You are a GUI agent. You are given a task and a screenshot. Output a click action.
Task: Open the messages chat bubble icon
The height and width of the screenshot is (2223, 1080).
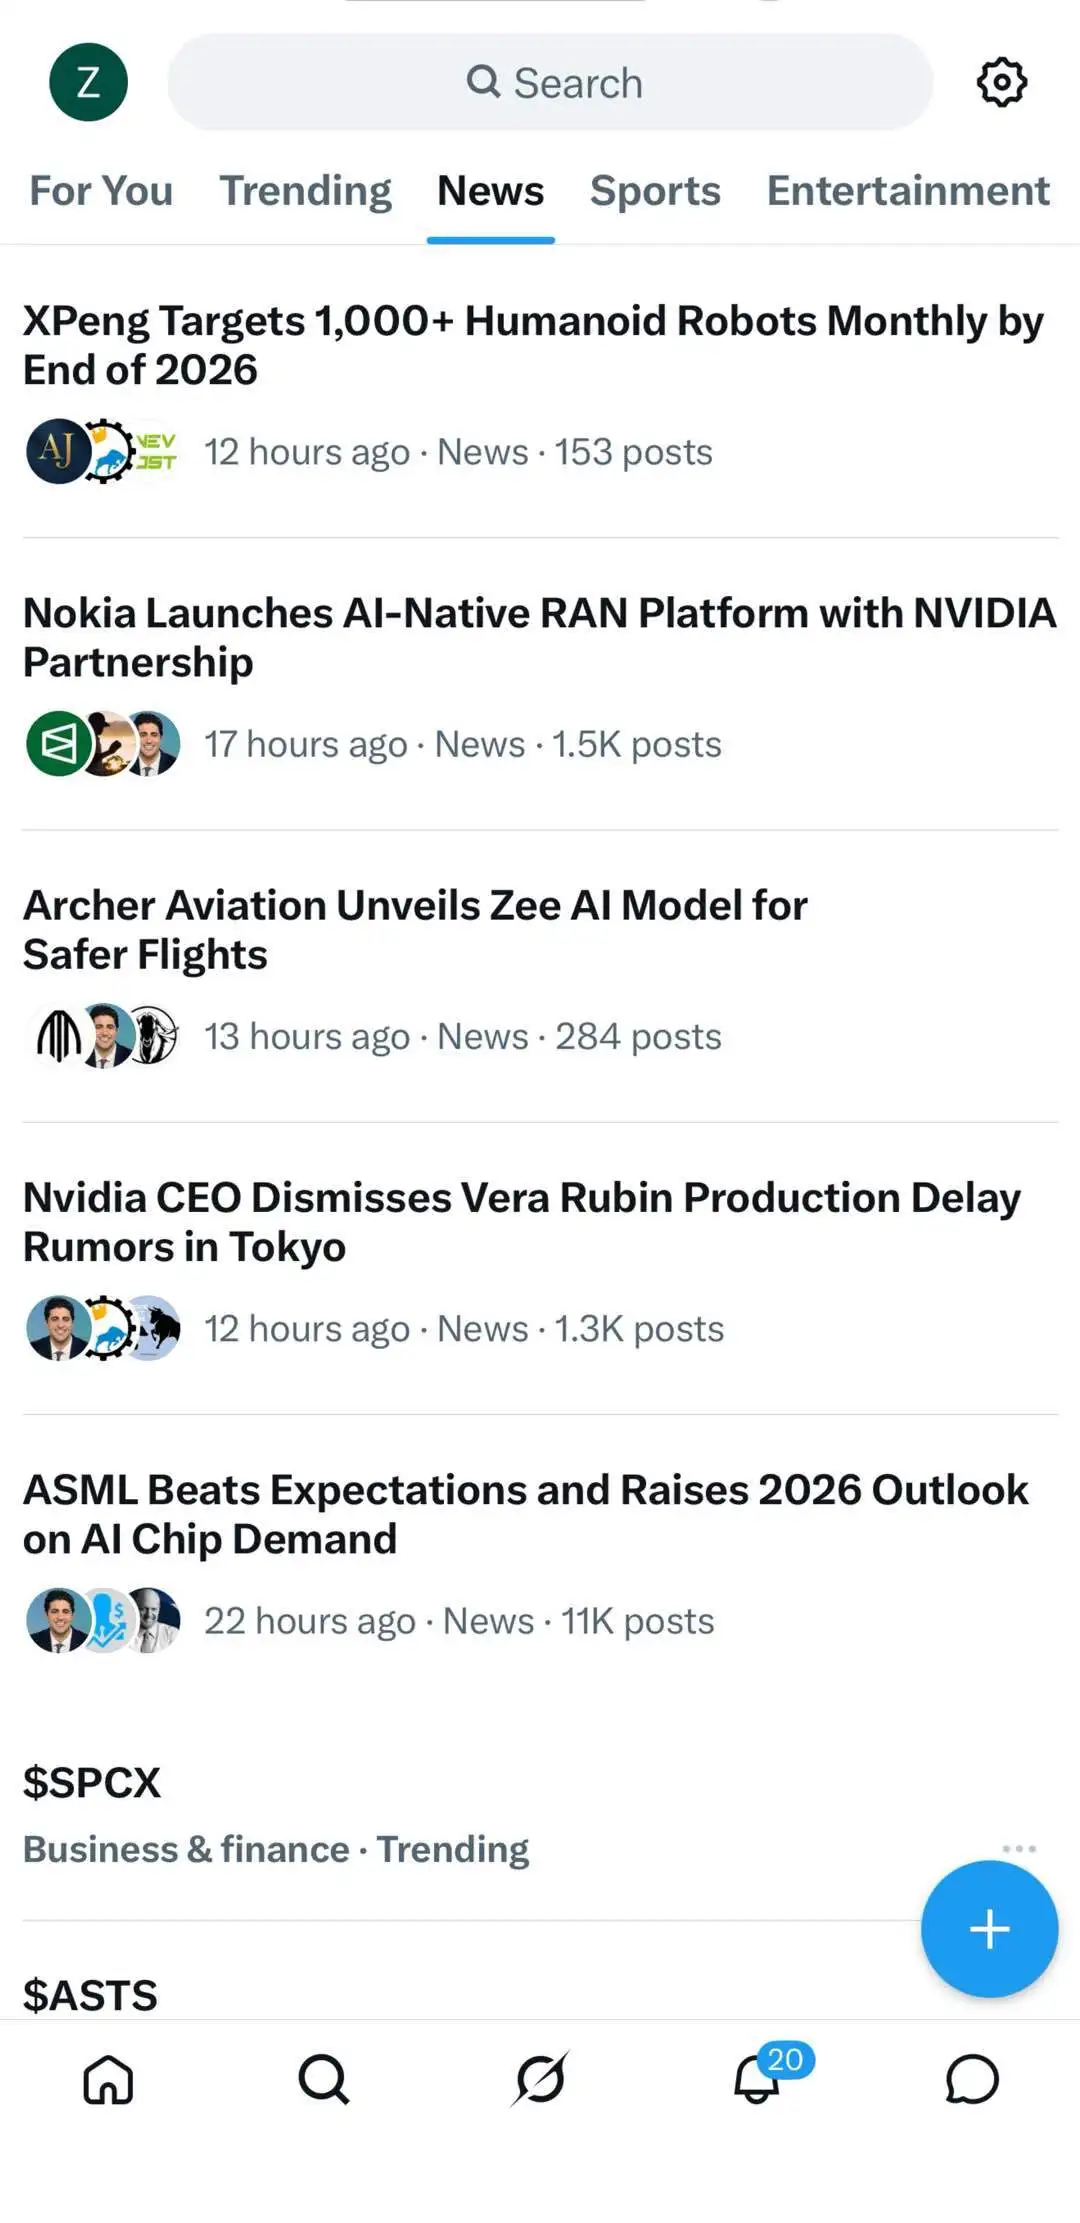click(972, 2080)
